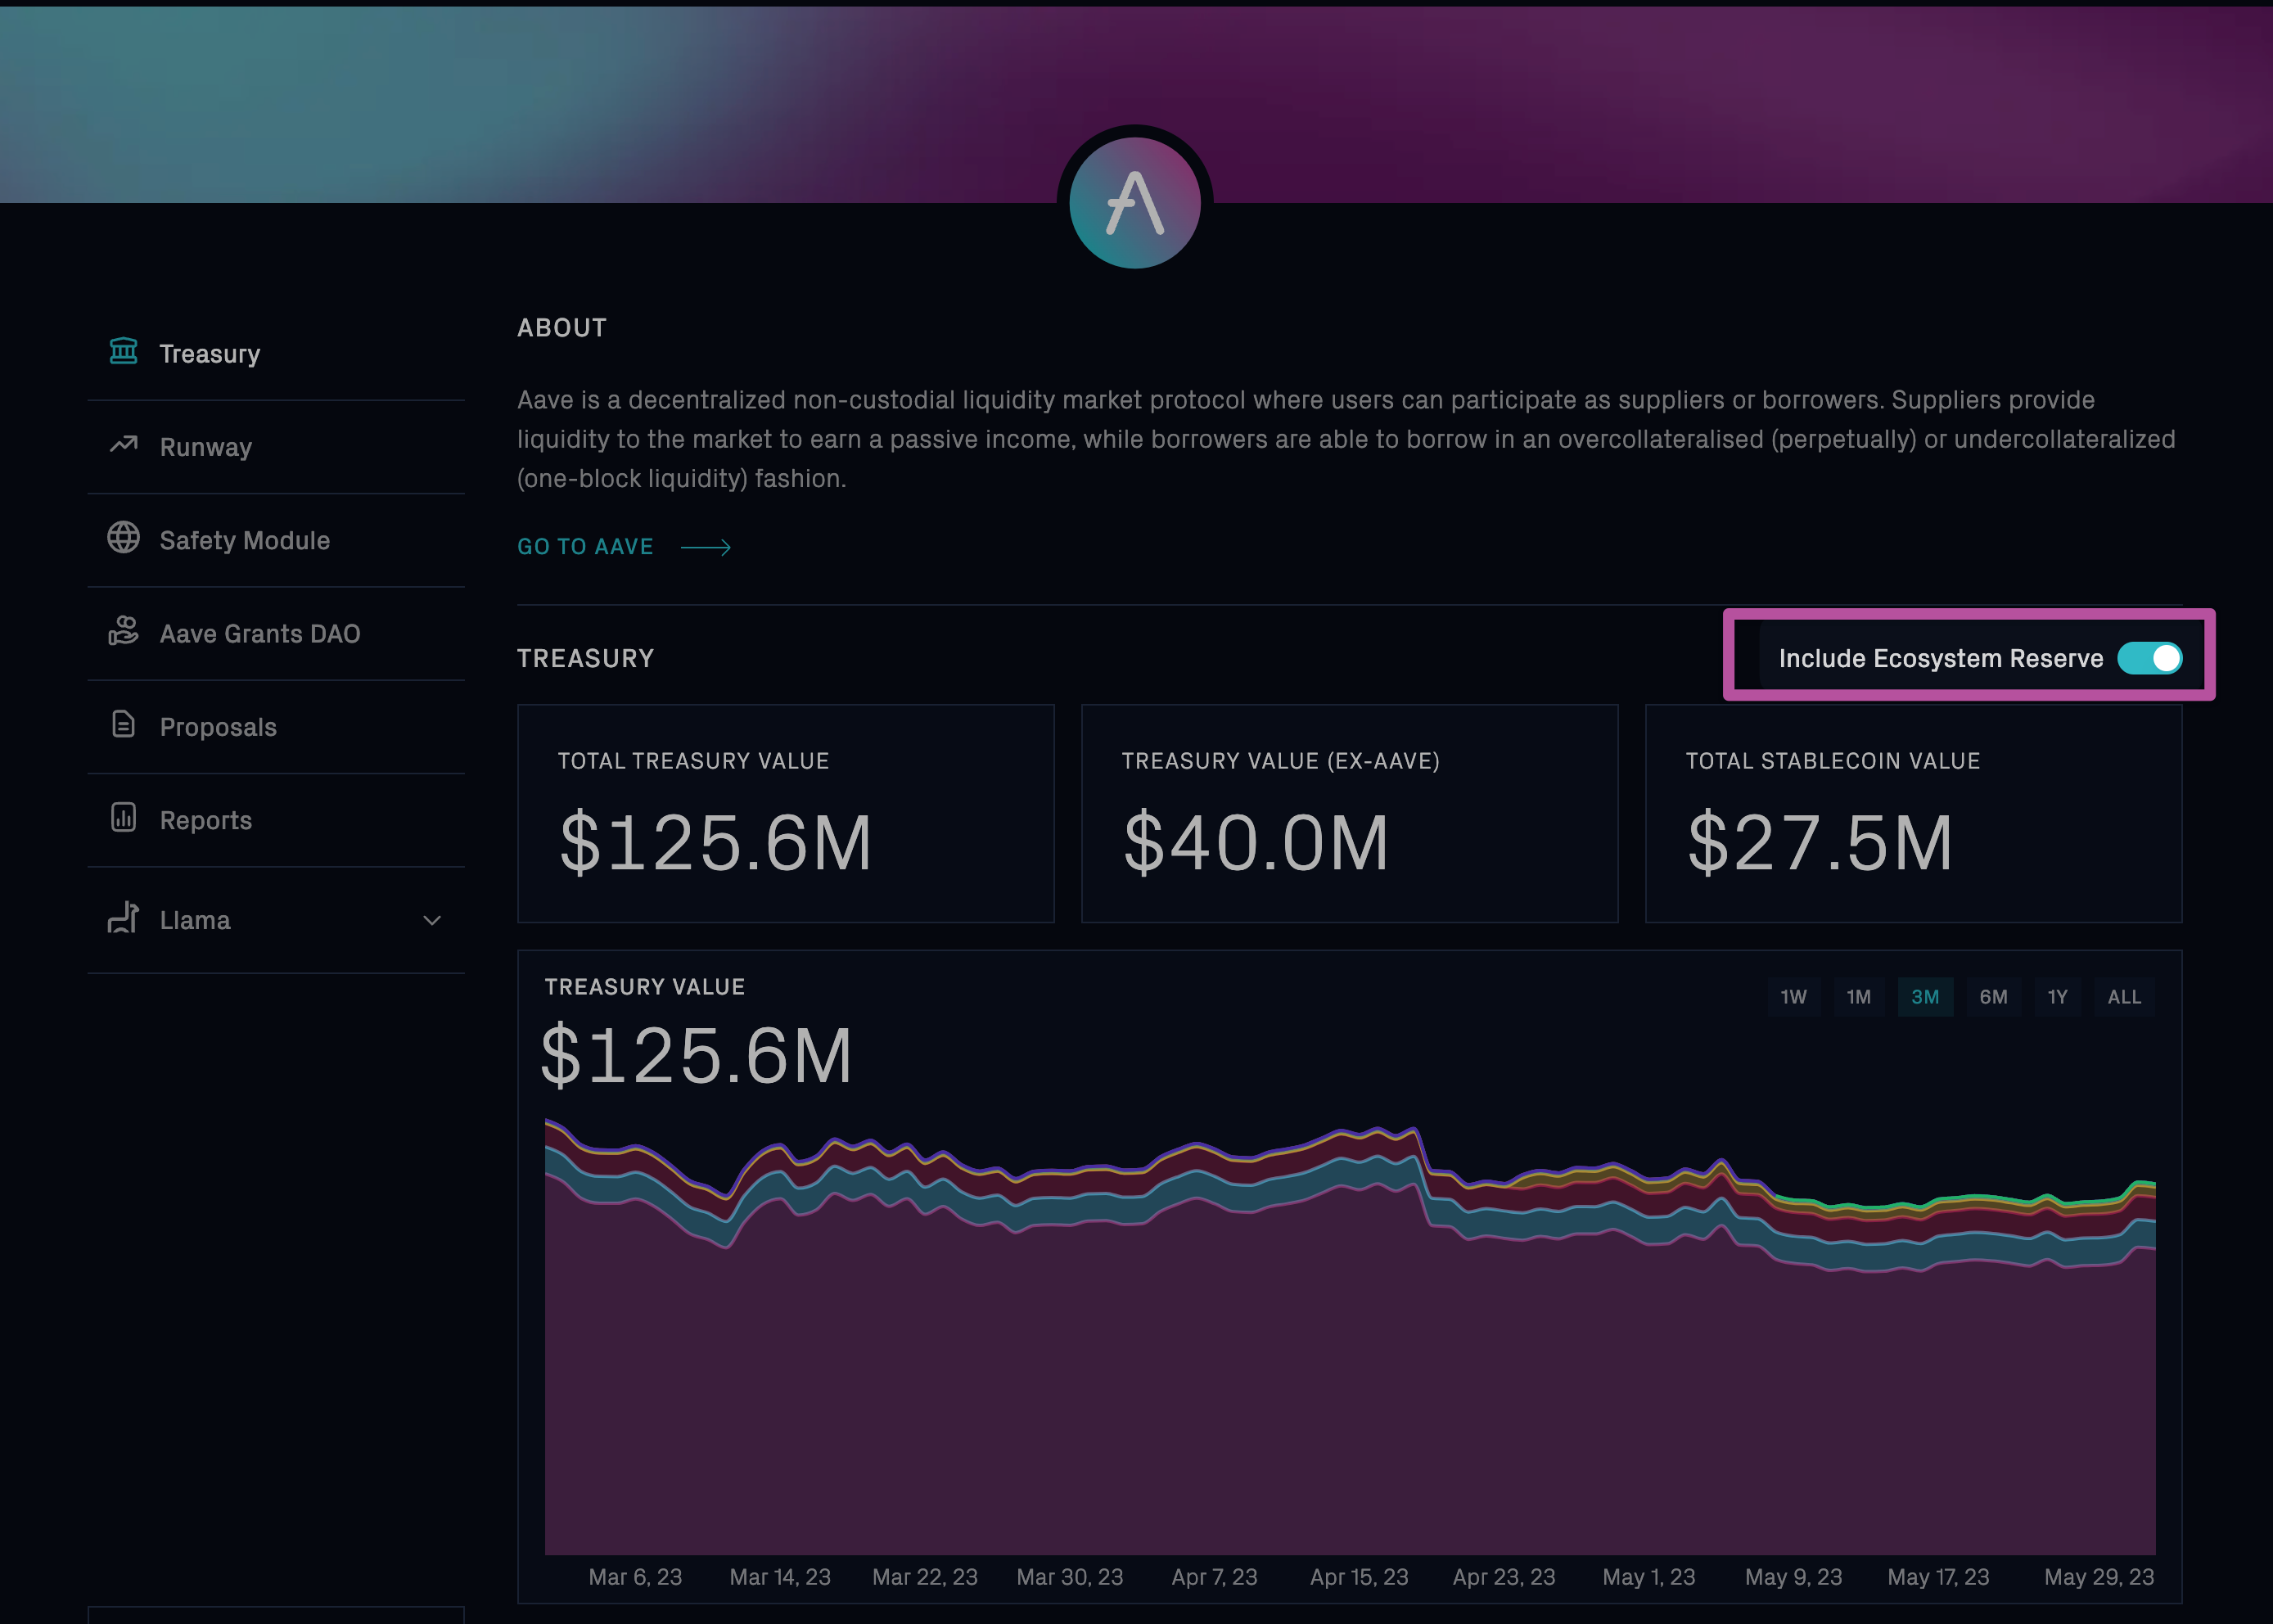
Task: Open the Reports section
Action: click(276, 820)
